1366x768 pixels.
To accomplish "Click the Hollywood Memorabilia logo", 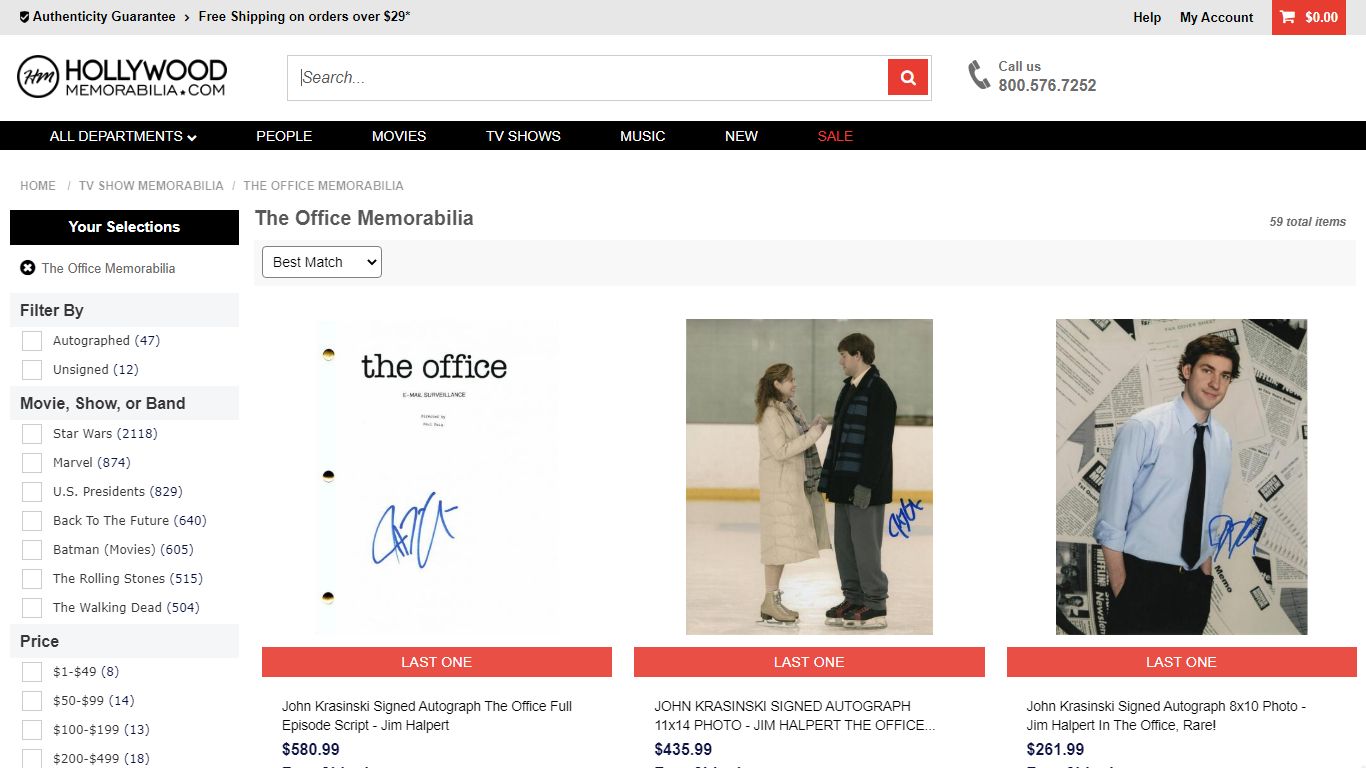I will point(122,77).
